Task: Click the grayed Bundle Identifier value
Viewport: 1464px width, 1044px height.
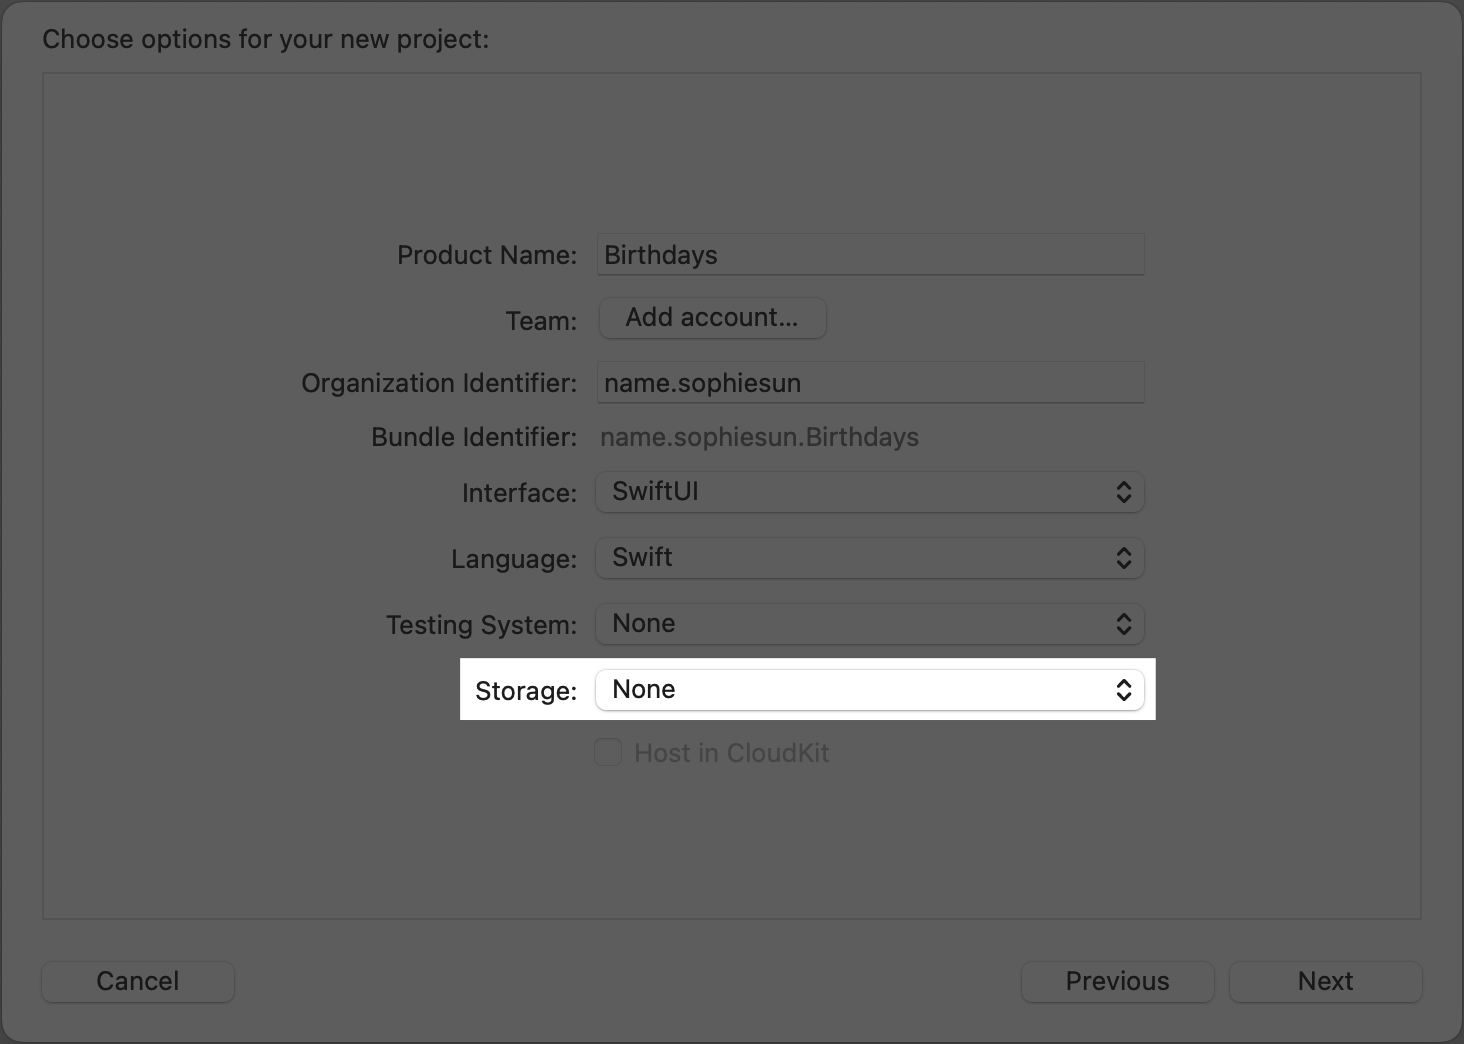Action: (759, 437)
